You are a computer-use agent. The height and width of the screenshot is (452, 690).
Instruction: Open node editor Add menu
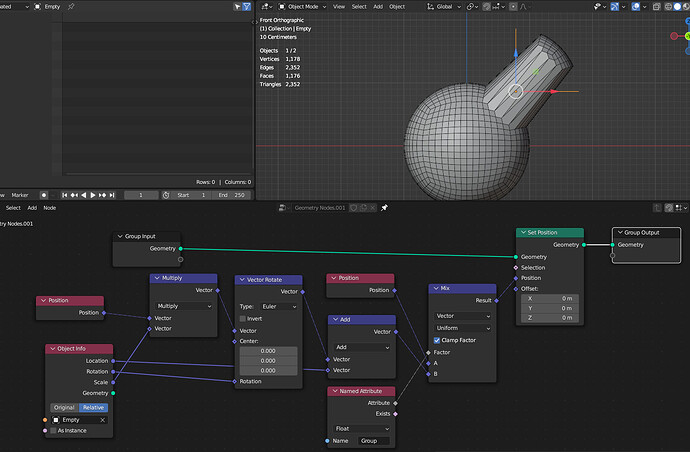32,208
